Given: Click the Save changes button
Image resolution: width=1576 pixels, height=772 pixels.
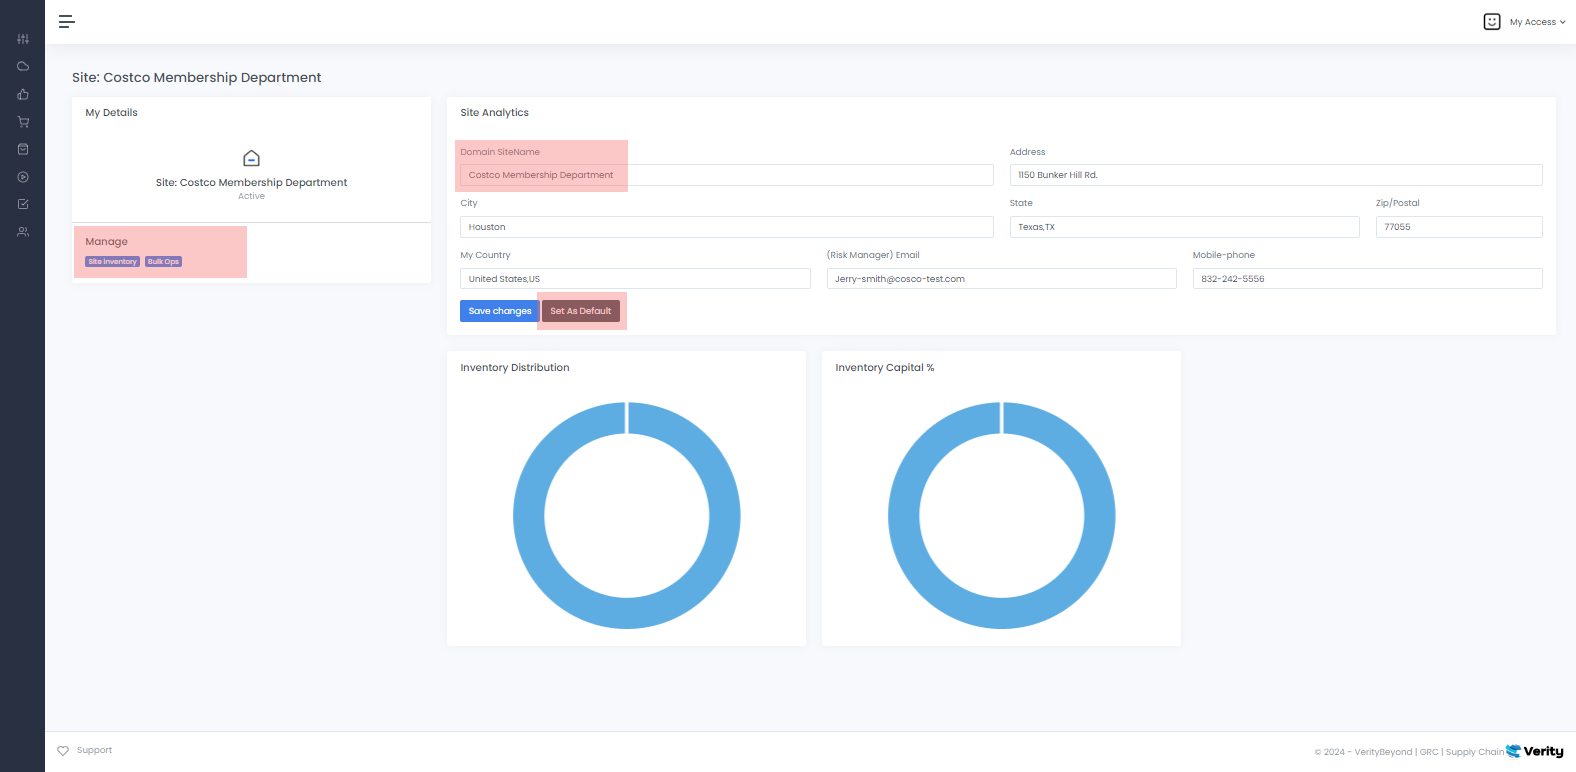Looking at the screenshot, I should (500, 311).
